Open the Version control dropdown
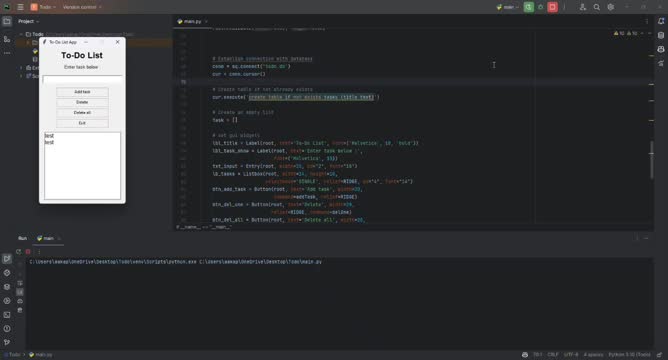 [82, 7]
